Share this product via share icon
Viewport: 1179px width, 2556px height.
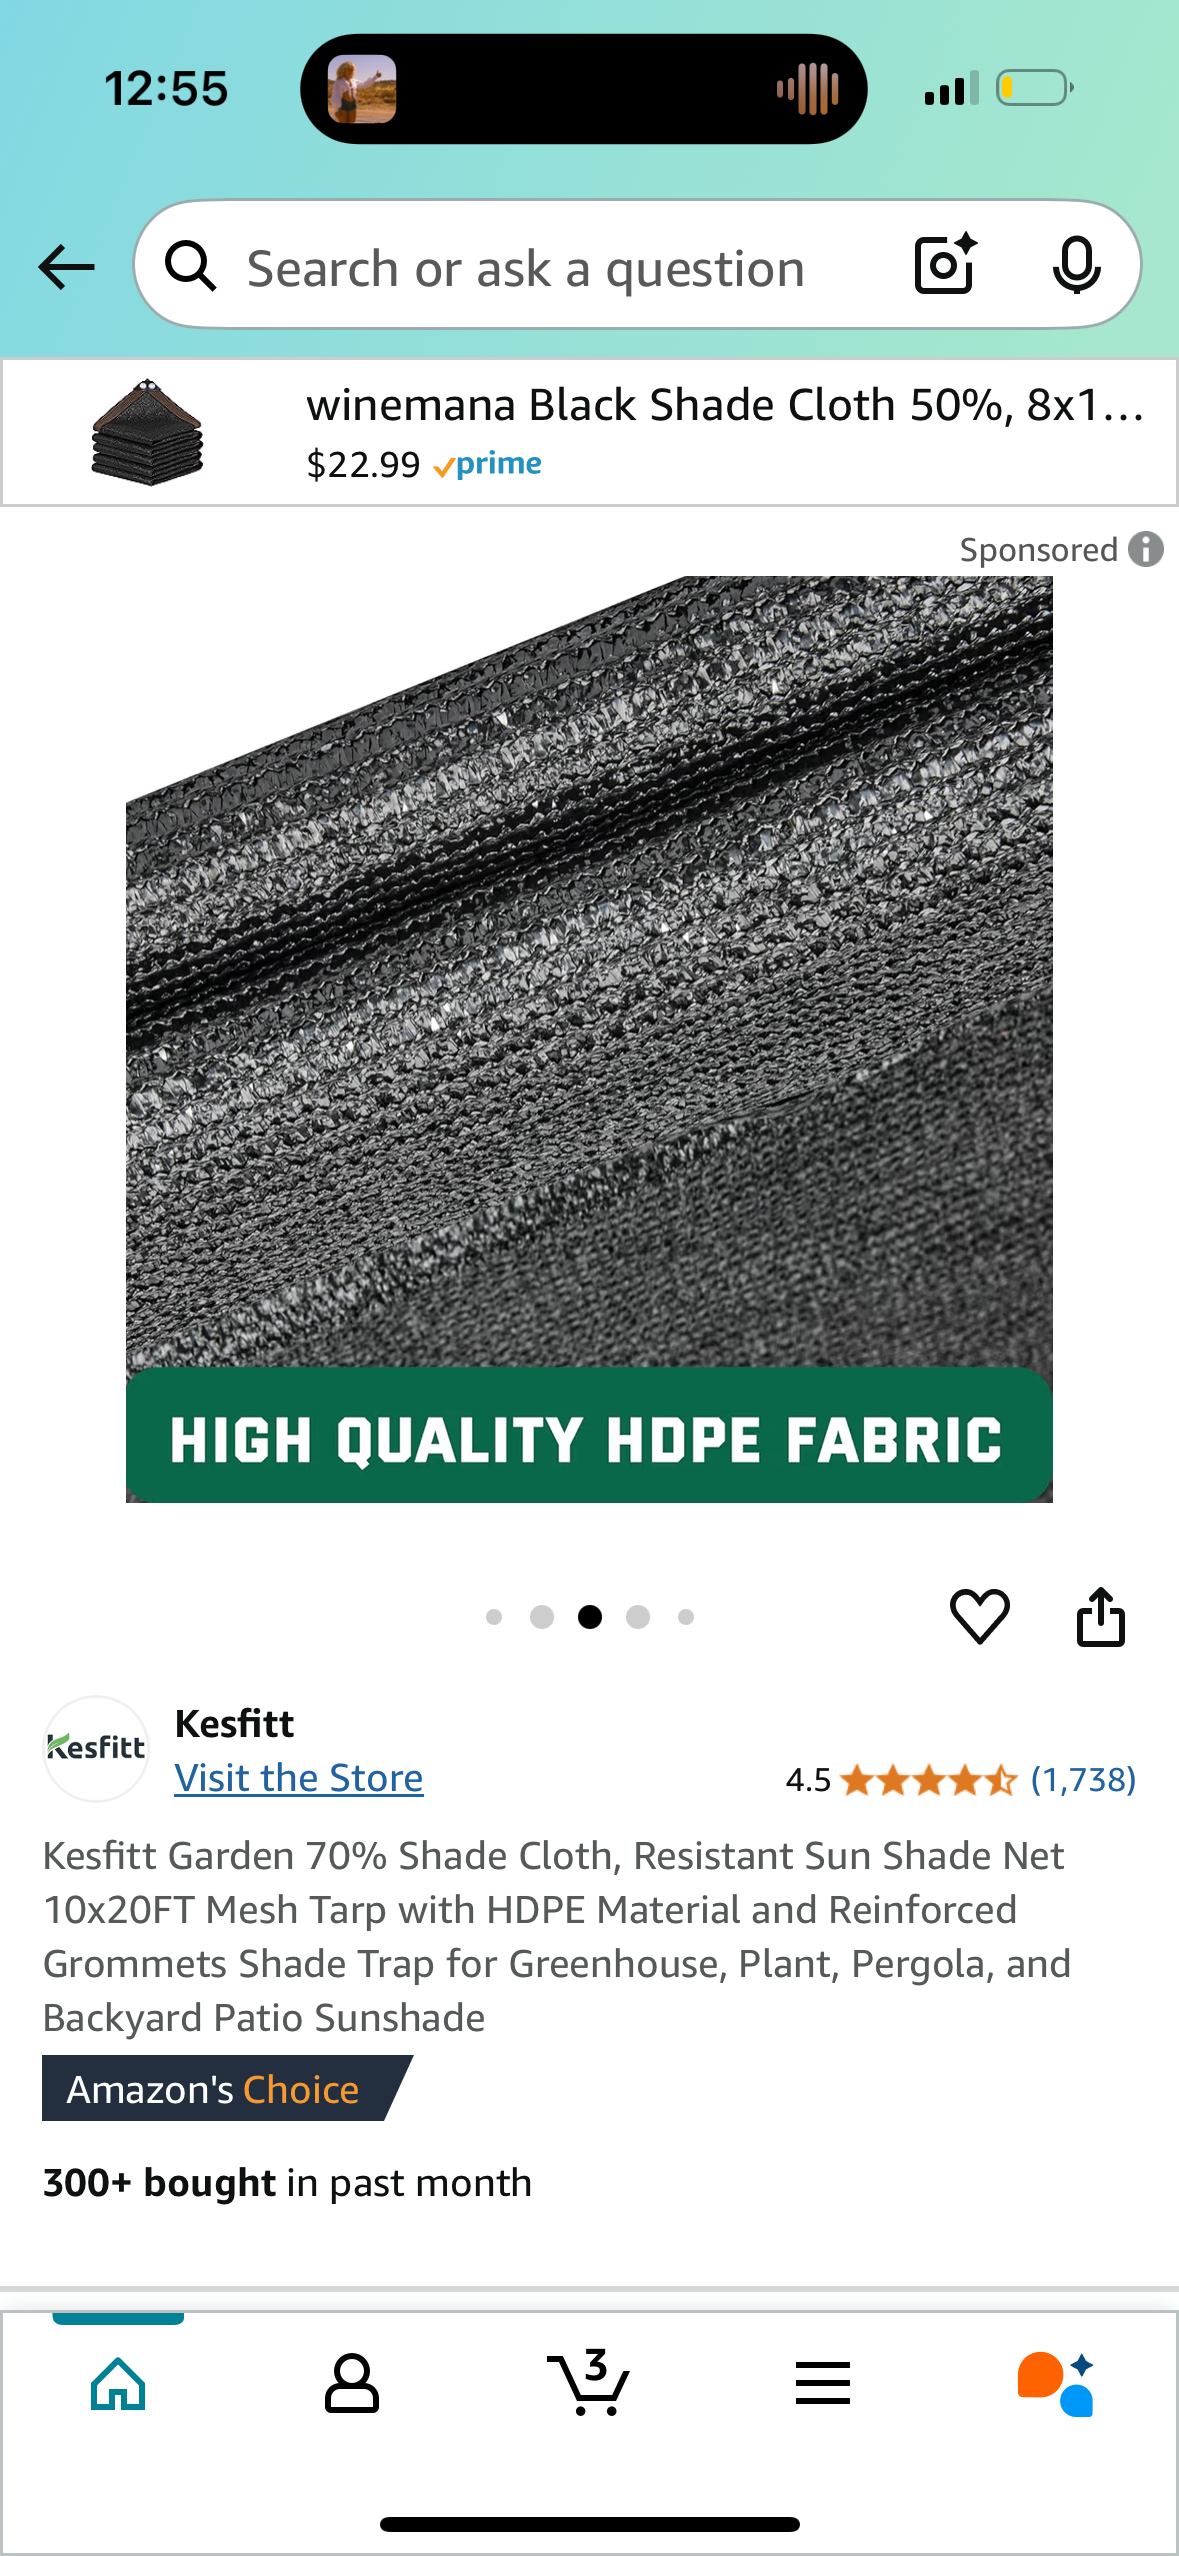(1100, 1616)
